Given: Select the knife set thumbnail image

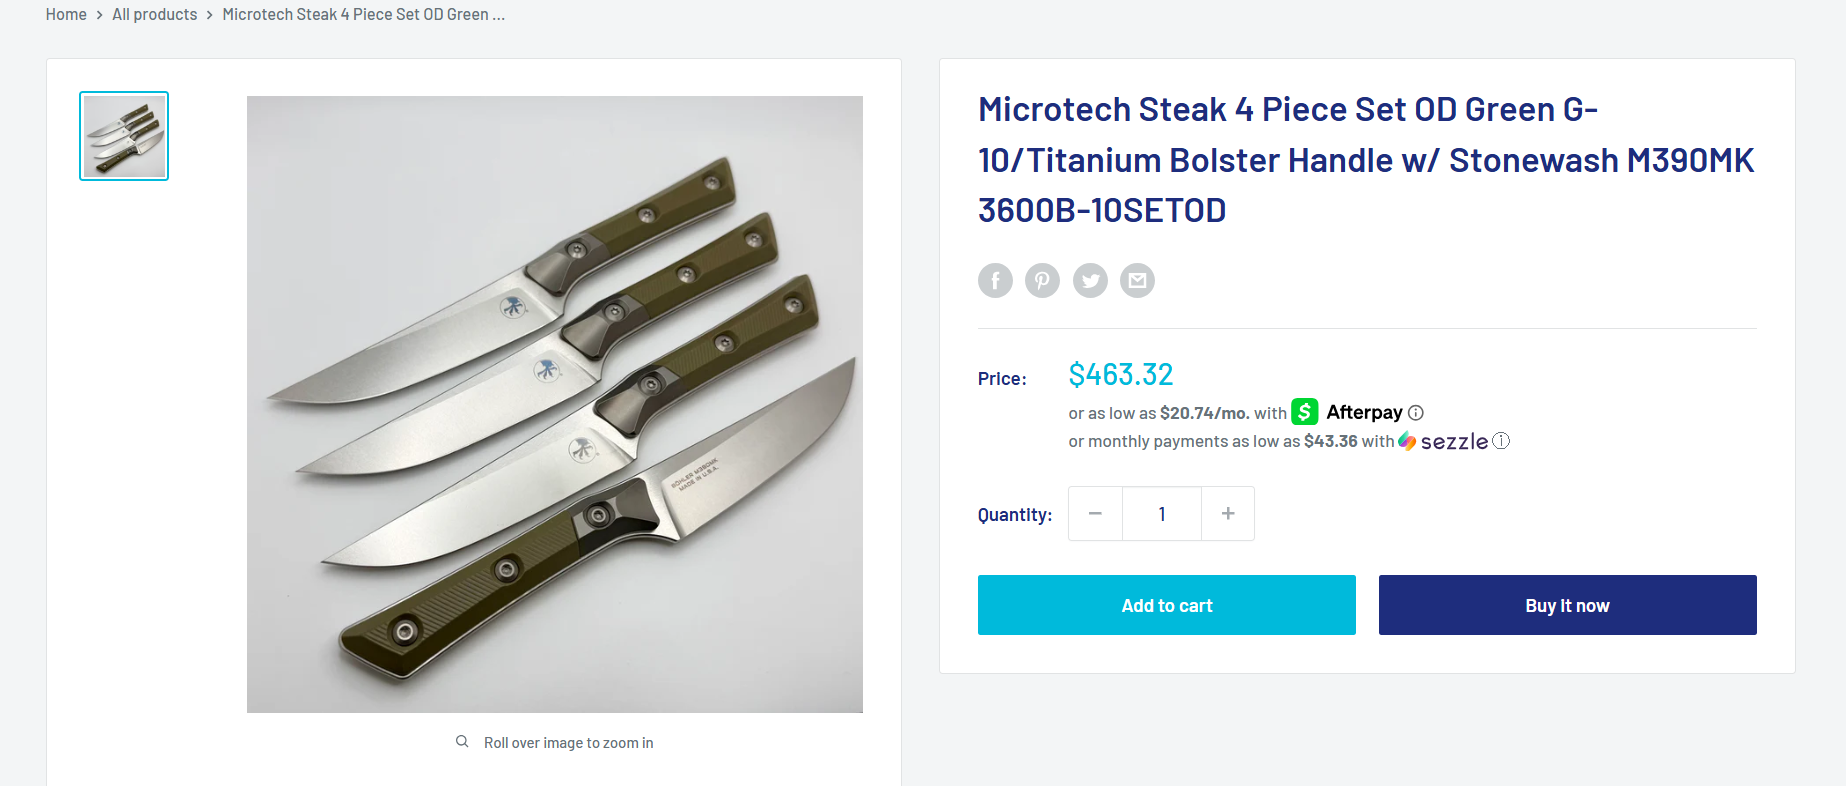Looking at the screenshot, I should (x=124, y=136).
